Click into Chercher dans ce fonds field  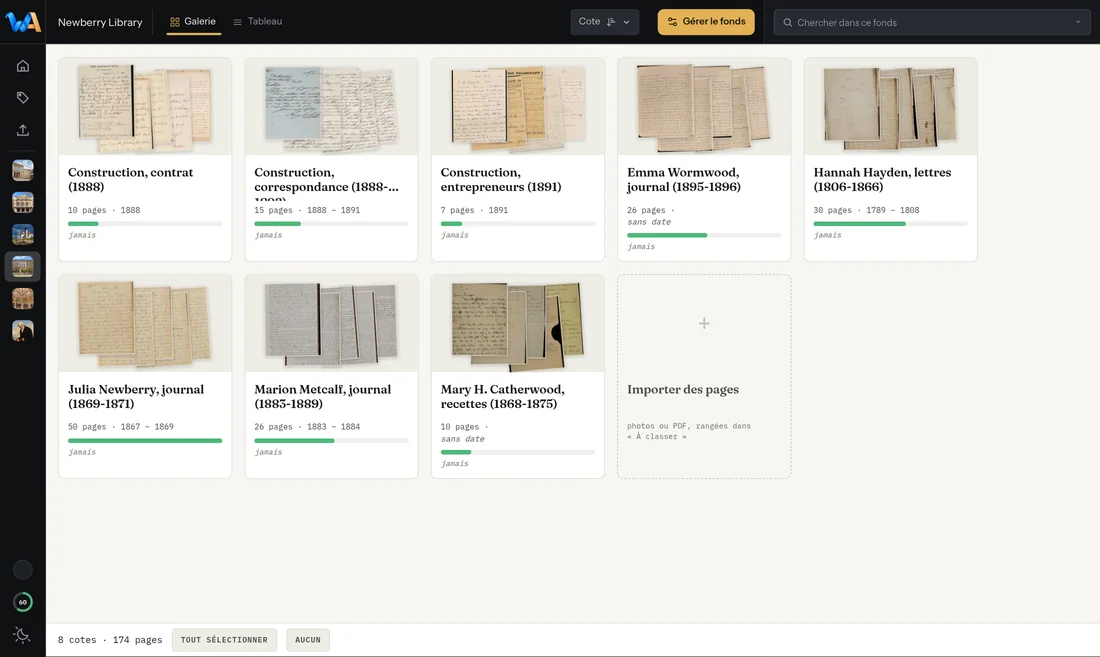(932, 22)
